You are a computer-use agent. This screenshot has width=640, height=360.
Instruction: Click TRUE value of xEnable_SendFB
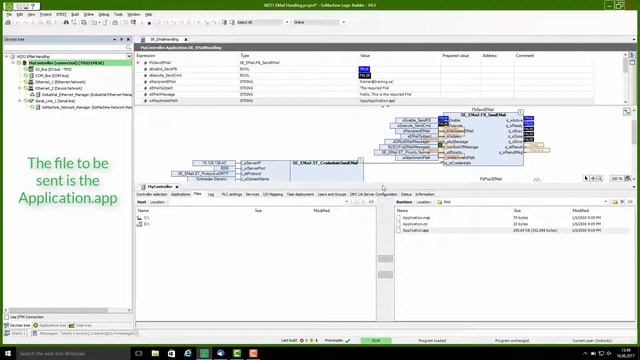pos(364,69)
